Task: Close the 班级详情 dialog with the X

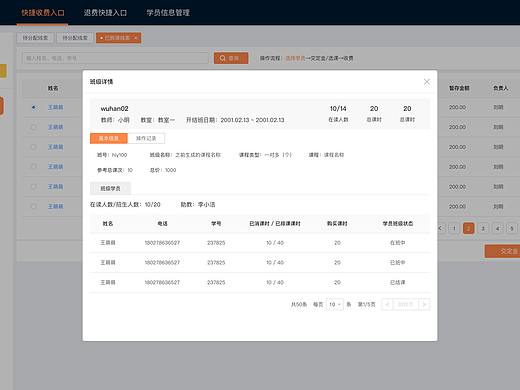Action: coord(426,82)
